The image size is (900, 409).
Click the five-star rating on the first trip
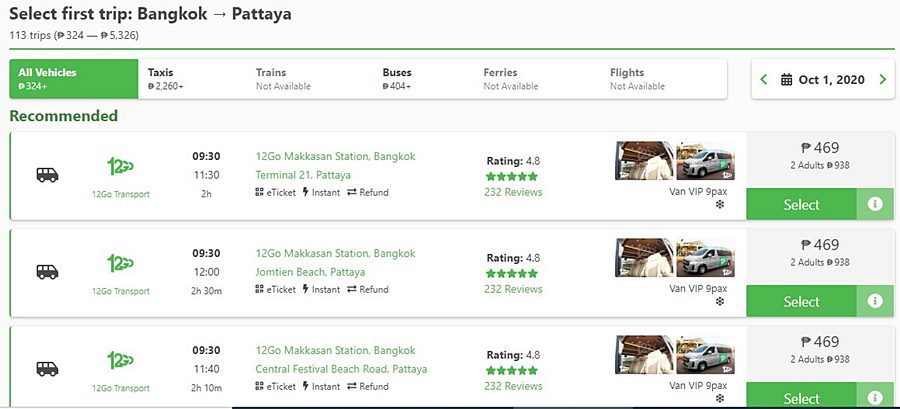[x=512, y=176]
